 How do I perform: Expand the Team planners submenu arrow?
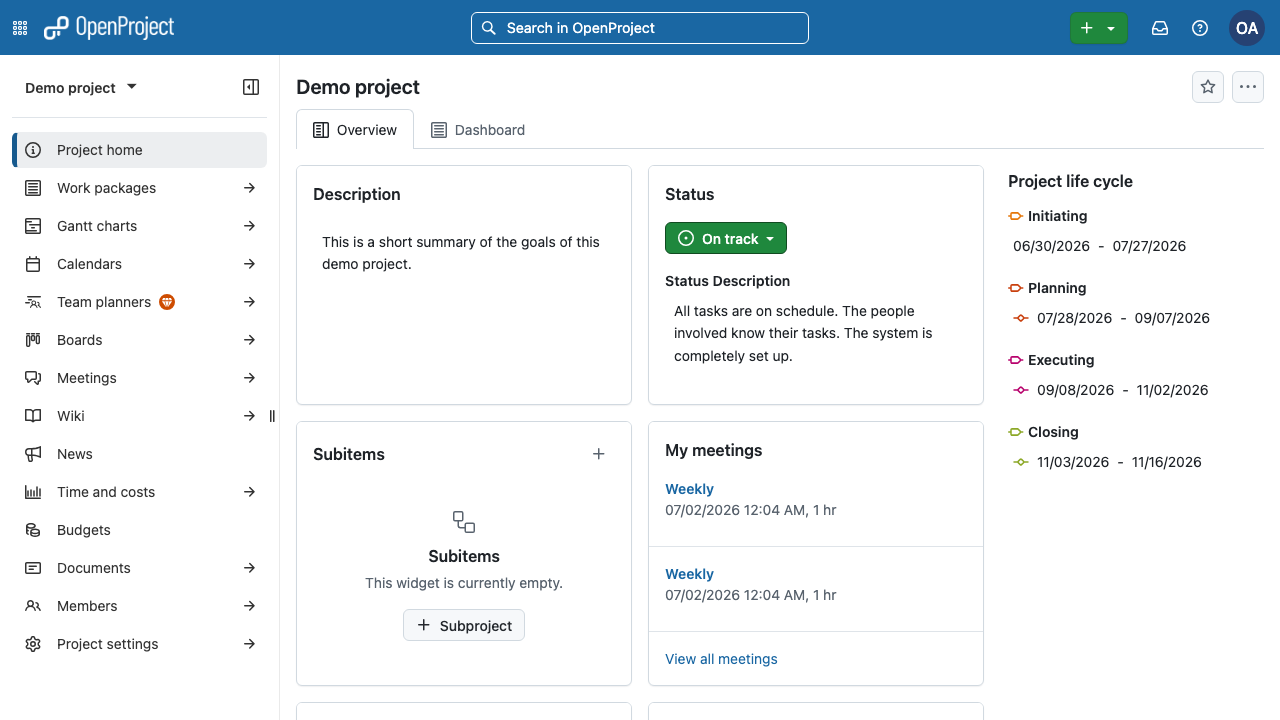(249, 302)
